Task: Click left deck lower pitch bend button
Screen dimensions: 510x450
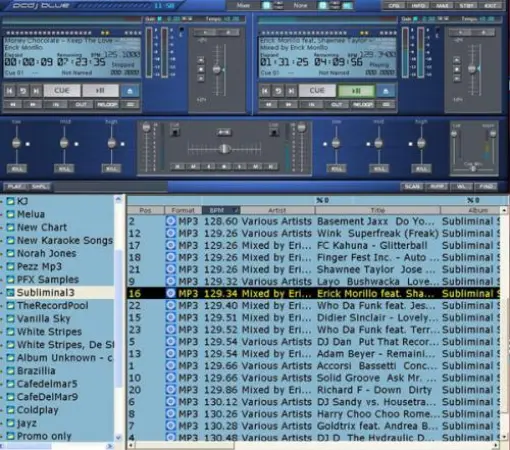Action: (x=201, y=78)
